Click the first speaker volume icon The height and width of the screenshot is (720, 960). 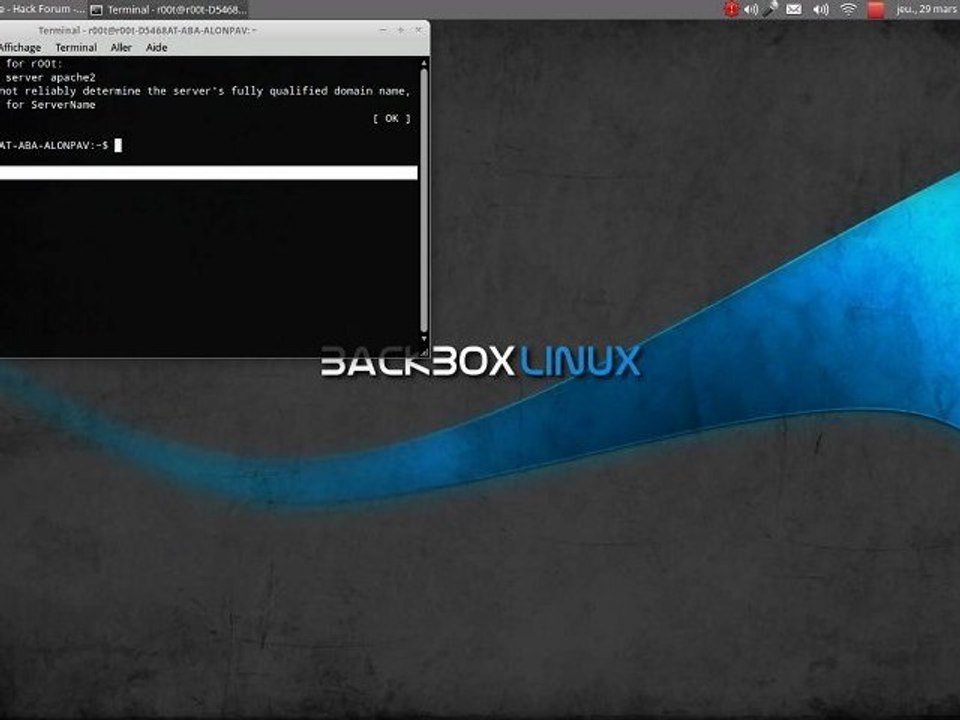coord(751,9)
